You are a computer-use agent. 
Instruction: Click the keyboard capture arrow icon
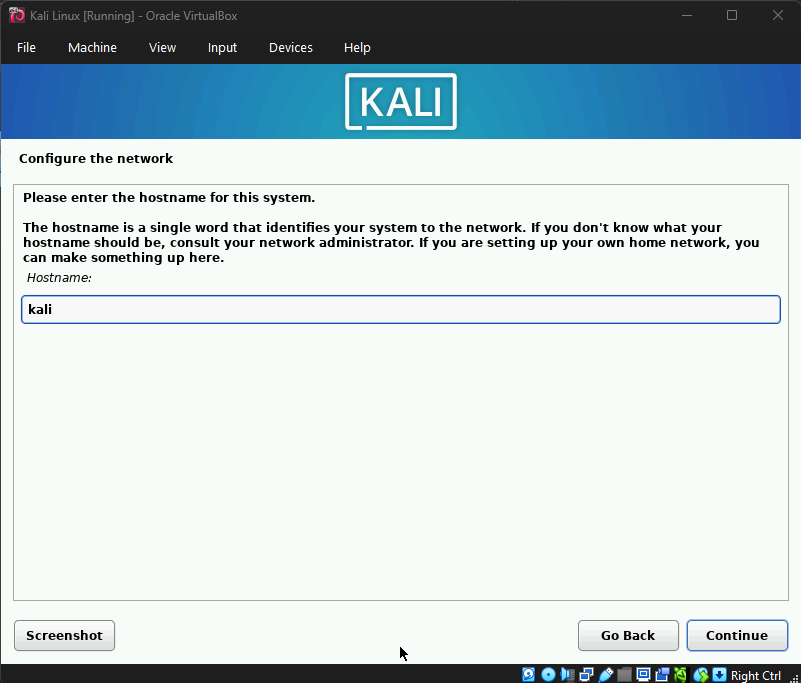click(x=720, y=675)
